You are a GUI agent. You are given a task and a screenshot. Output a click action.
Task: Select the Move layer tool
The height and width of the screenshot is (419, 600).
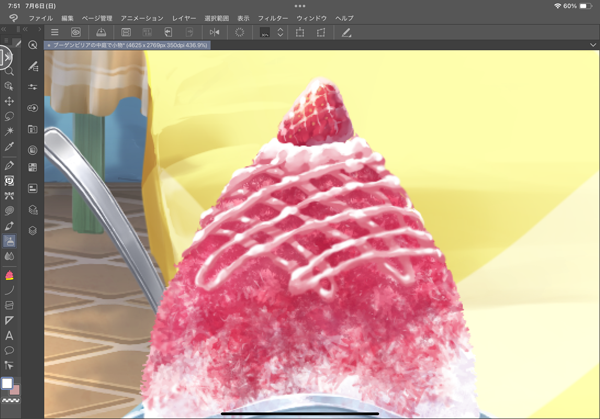(x=10, y=101)
